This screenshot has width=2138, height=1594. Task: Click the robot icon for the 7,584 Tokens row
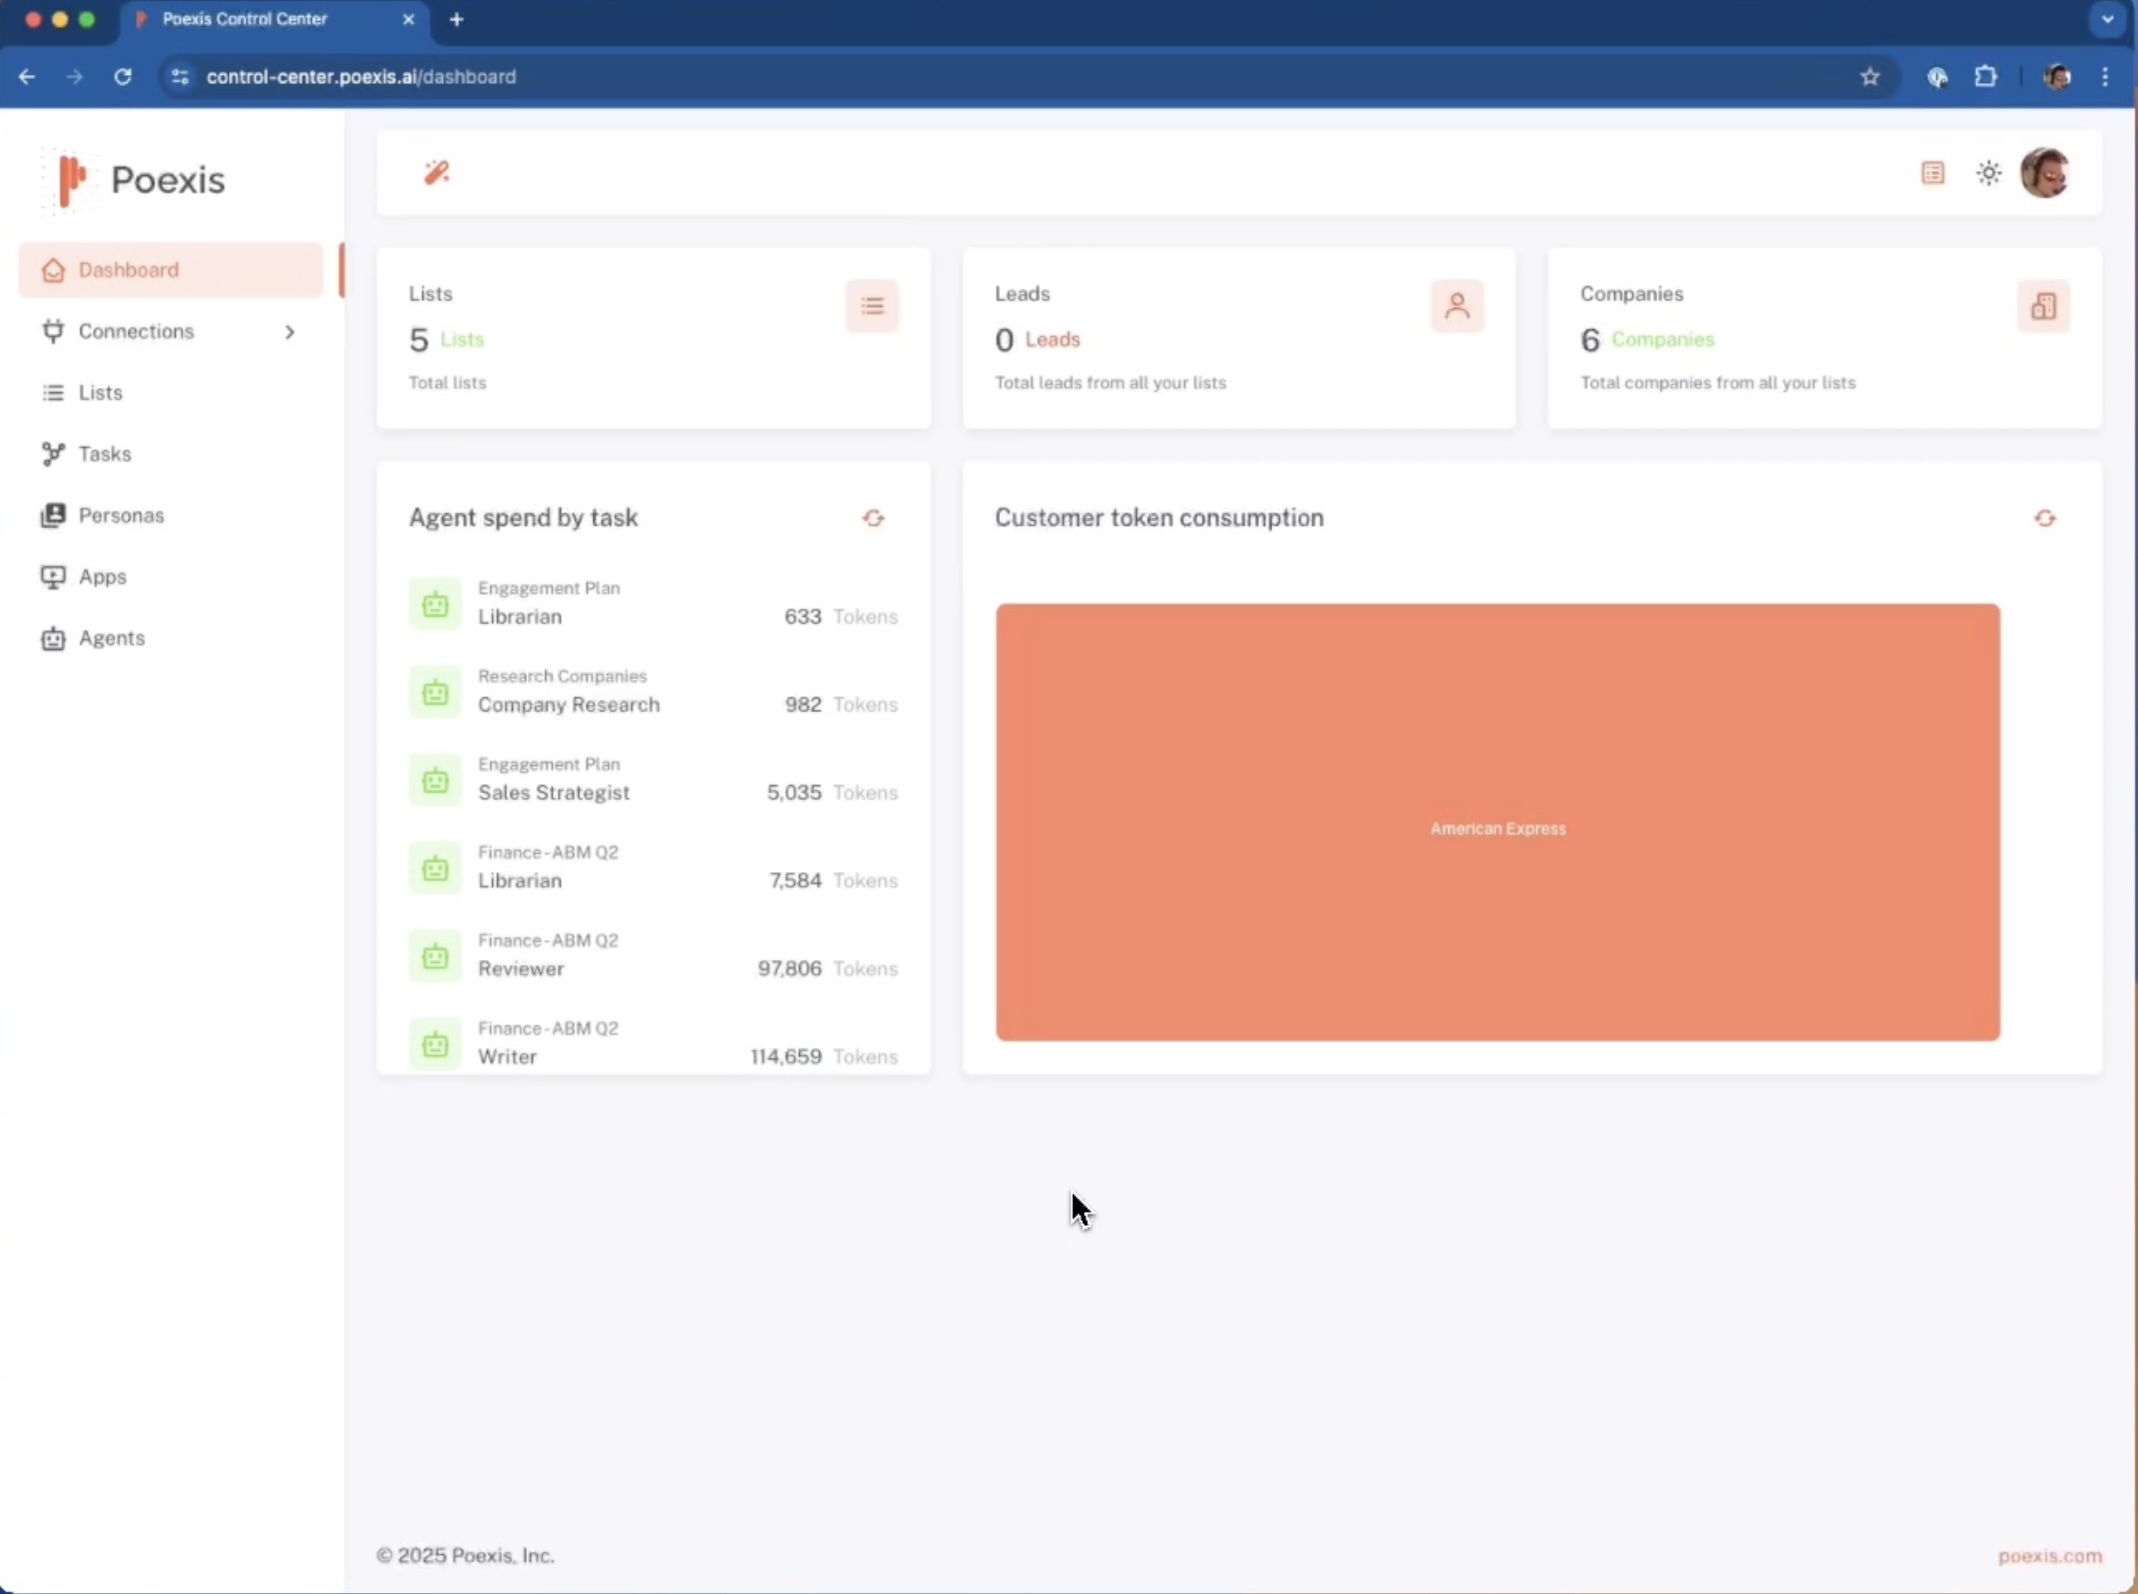point(435,868)
